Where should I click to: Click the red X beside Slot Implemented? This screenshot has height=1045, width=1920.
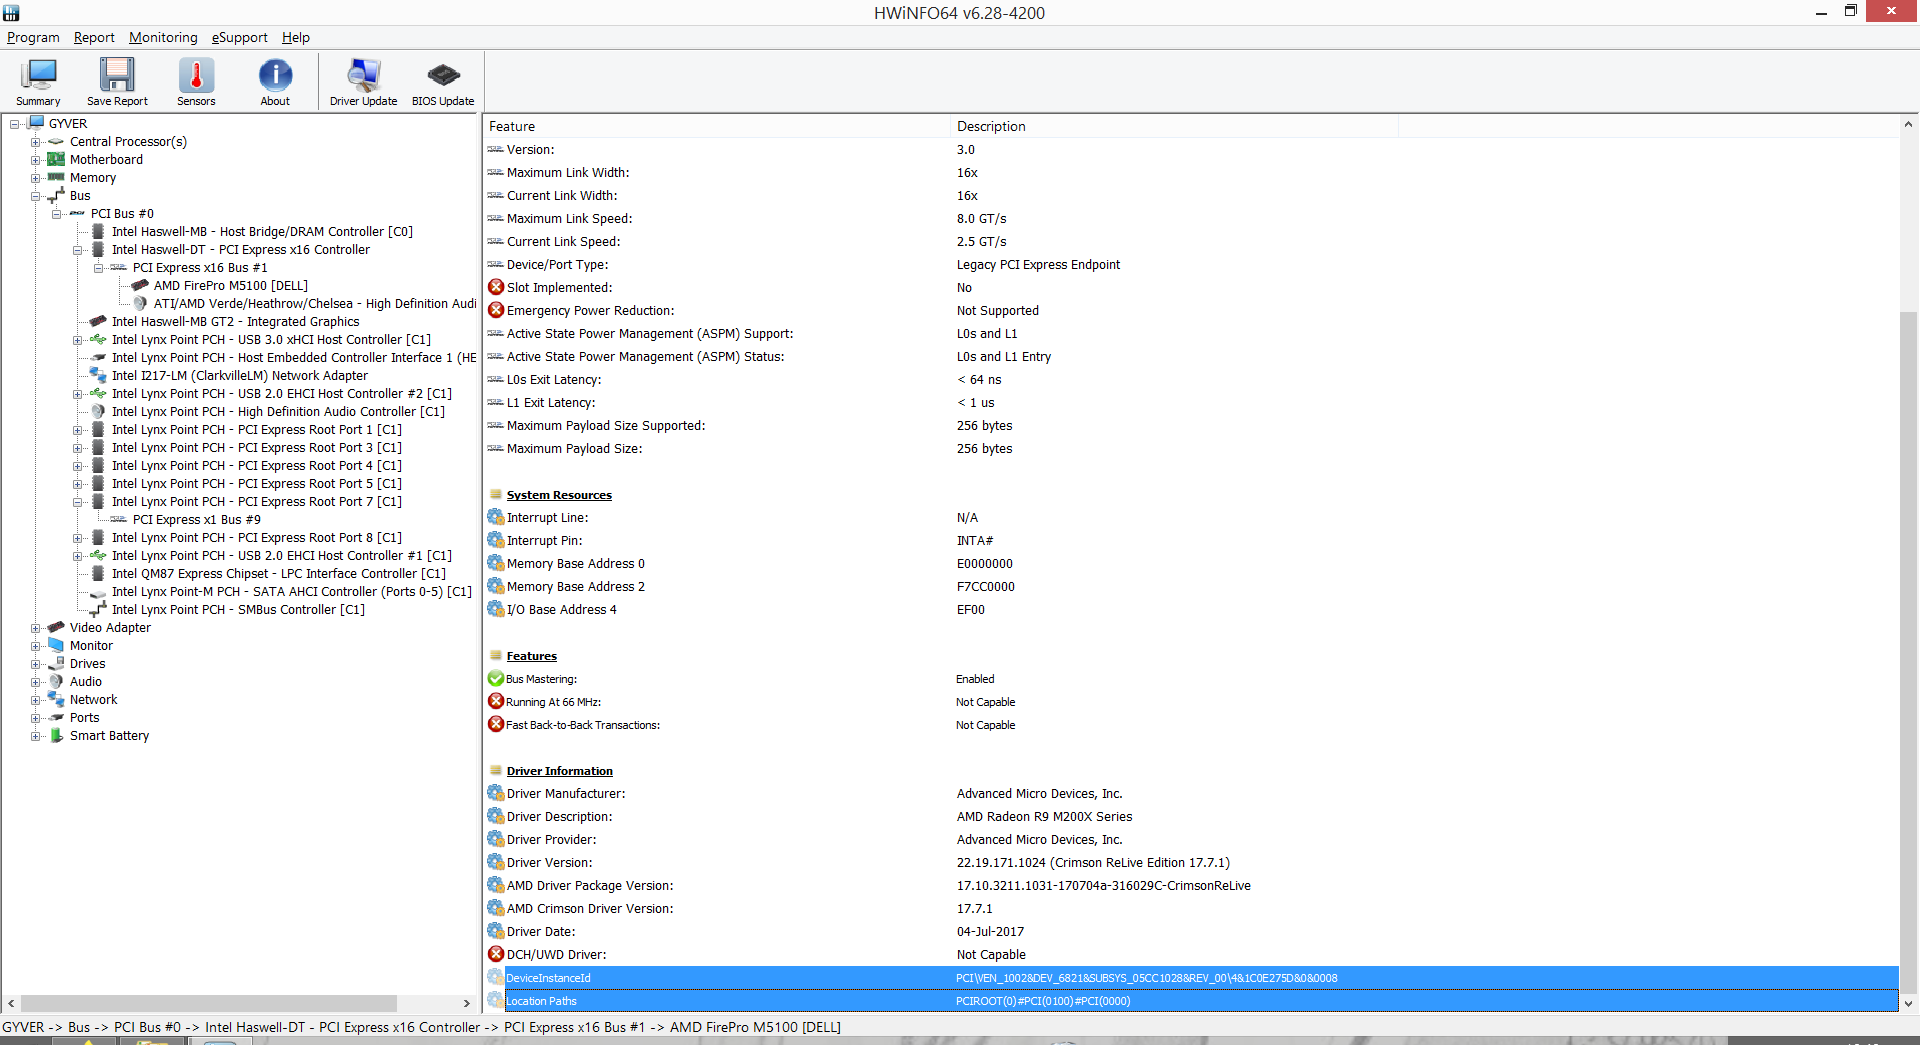496,287
